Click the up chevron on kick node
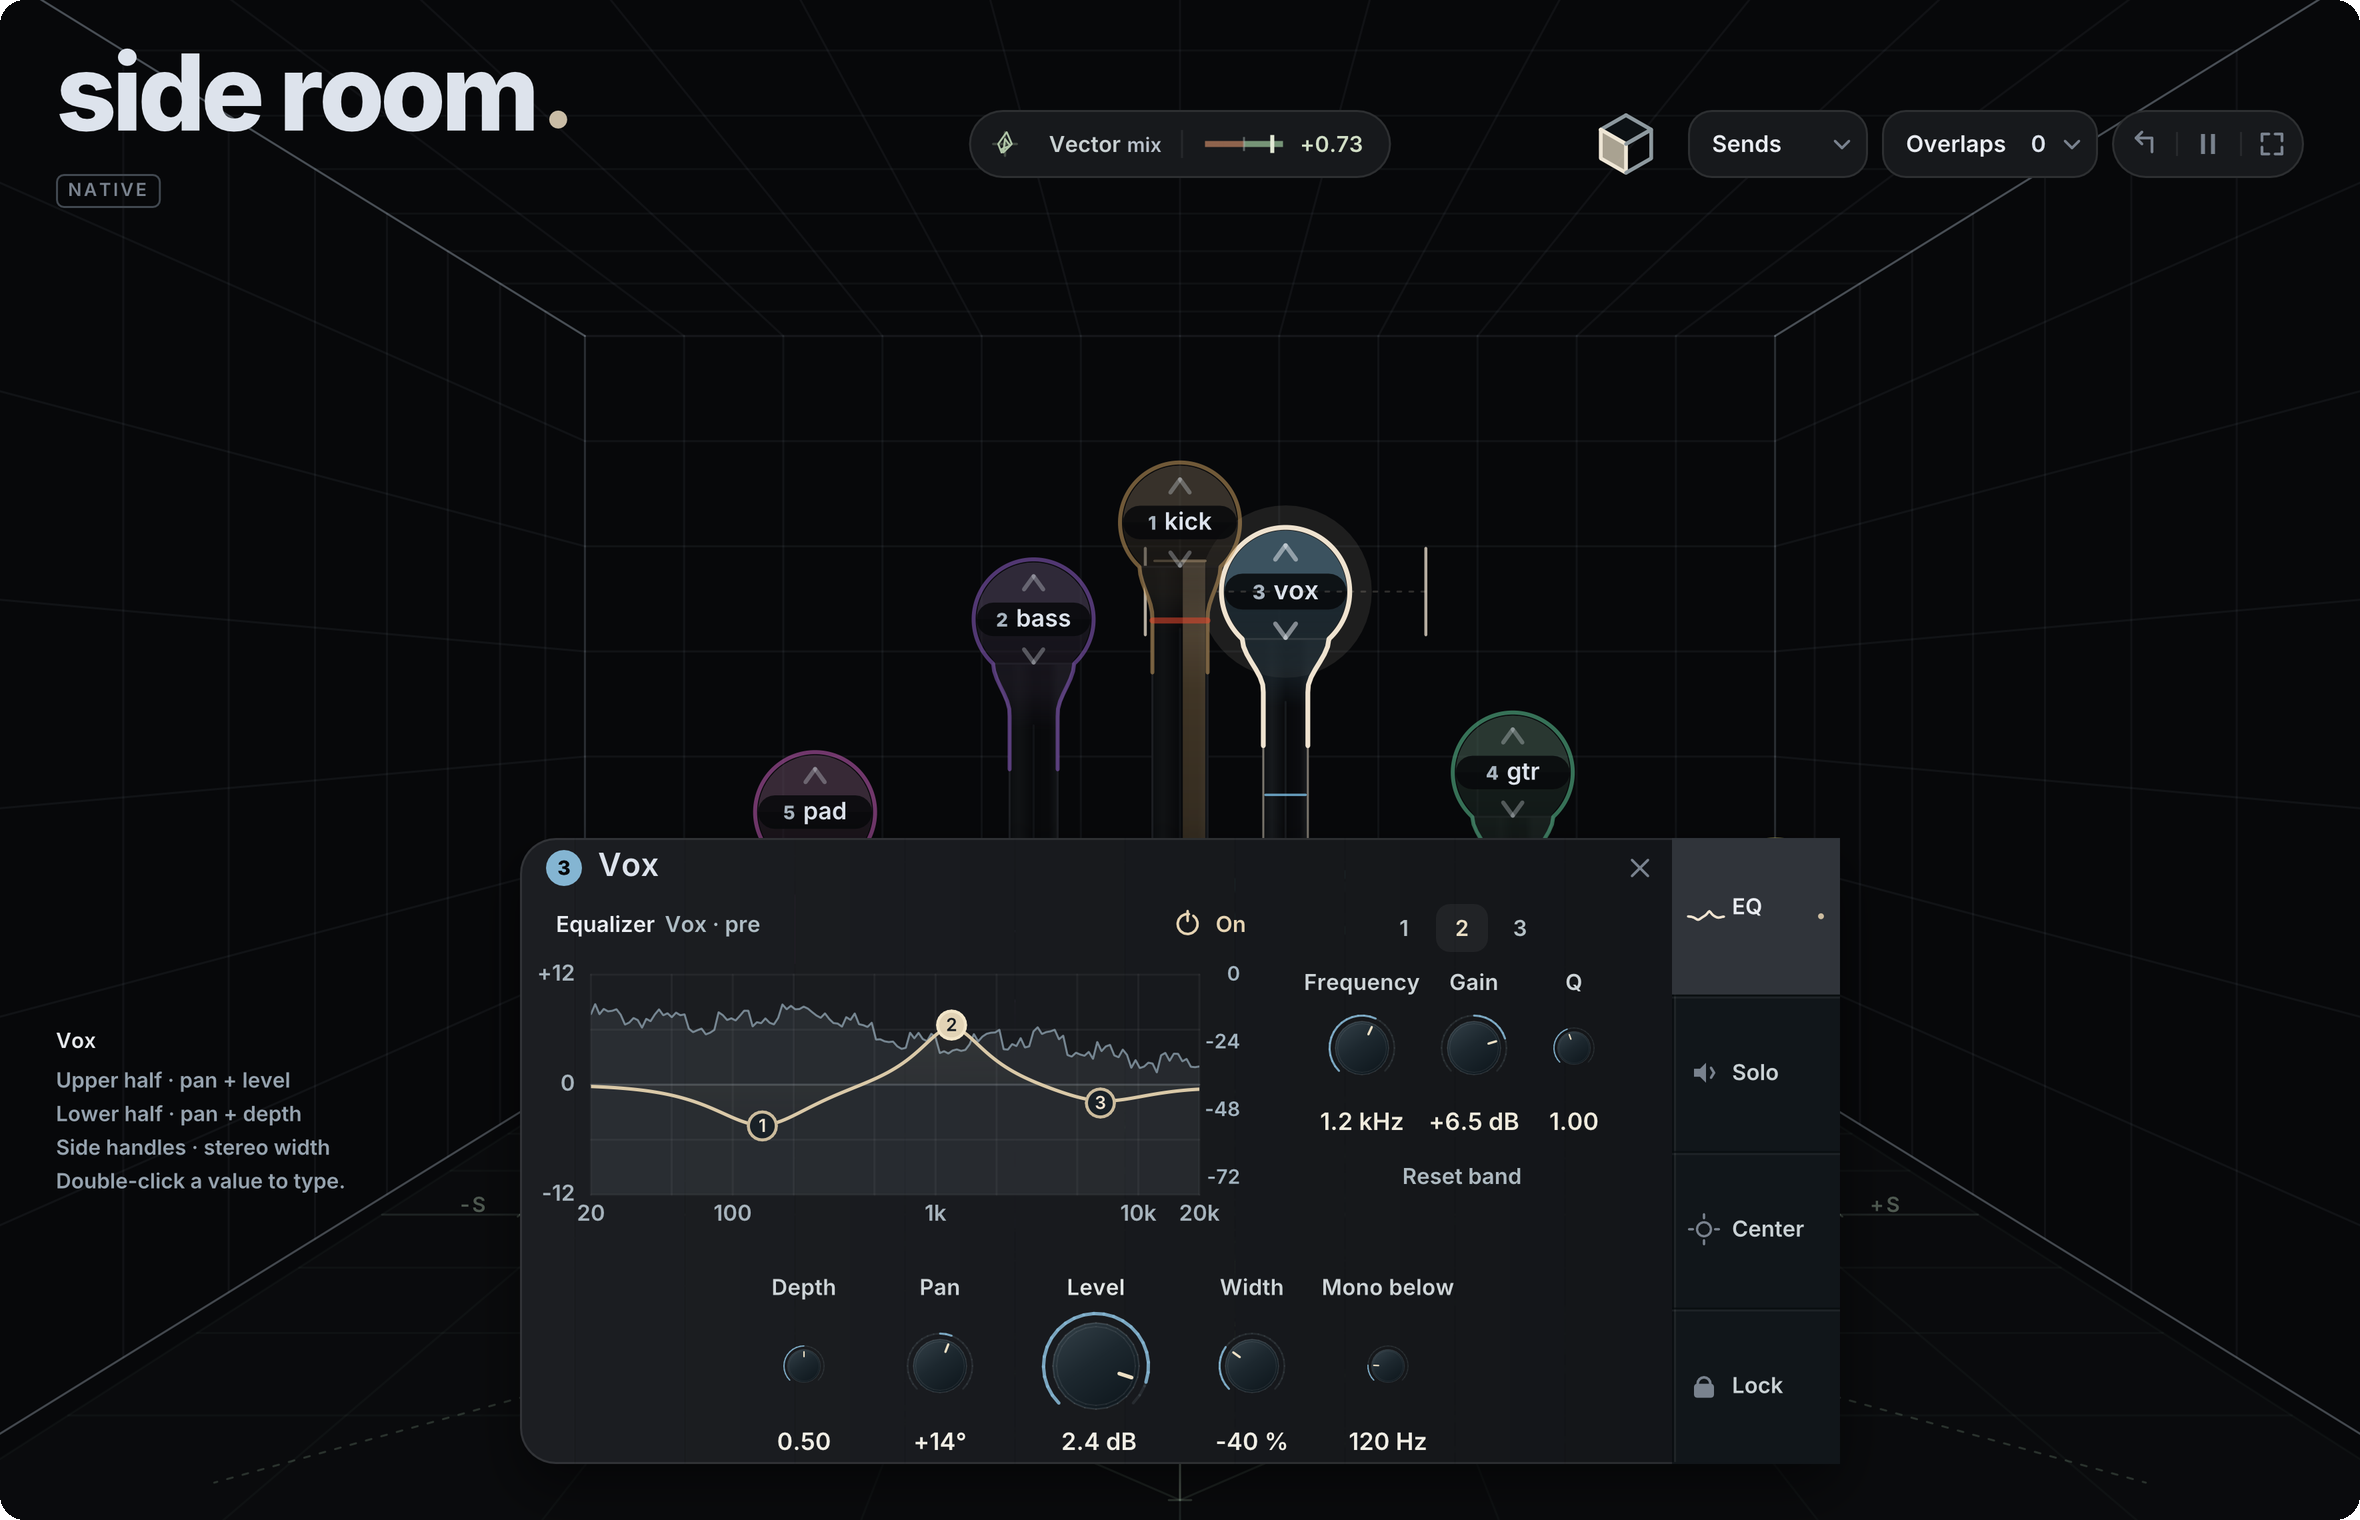Image resolution: width=2360 pixels, height=1520 pixels. pos(1180,487)
